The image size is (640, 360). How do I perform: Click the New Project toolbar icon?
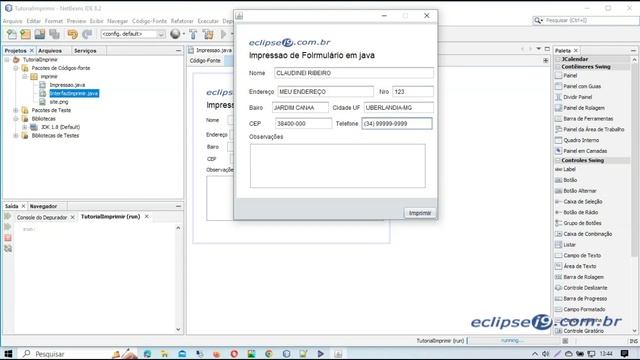[26, 34]
